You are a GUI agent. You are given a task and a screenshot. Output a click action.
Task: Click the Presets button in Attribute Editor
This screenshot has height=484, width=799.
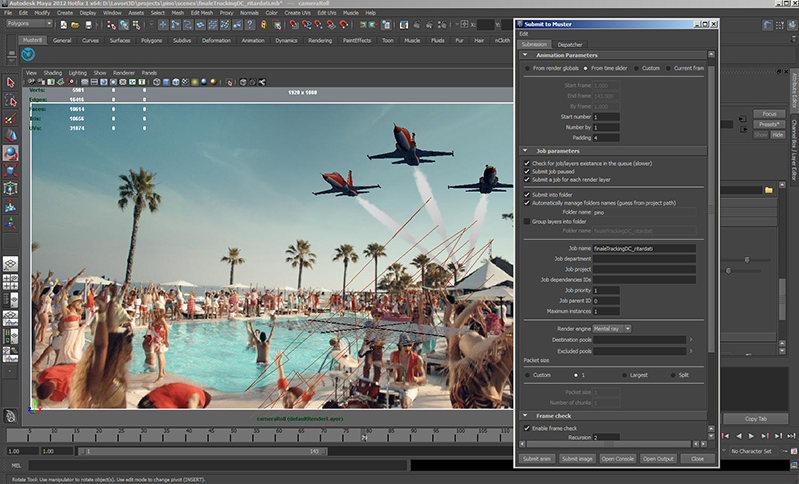pyautogui.click(x=769, y=124)
